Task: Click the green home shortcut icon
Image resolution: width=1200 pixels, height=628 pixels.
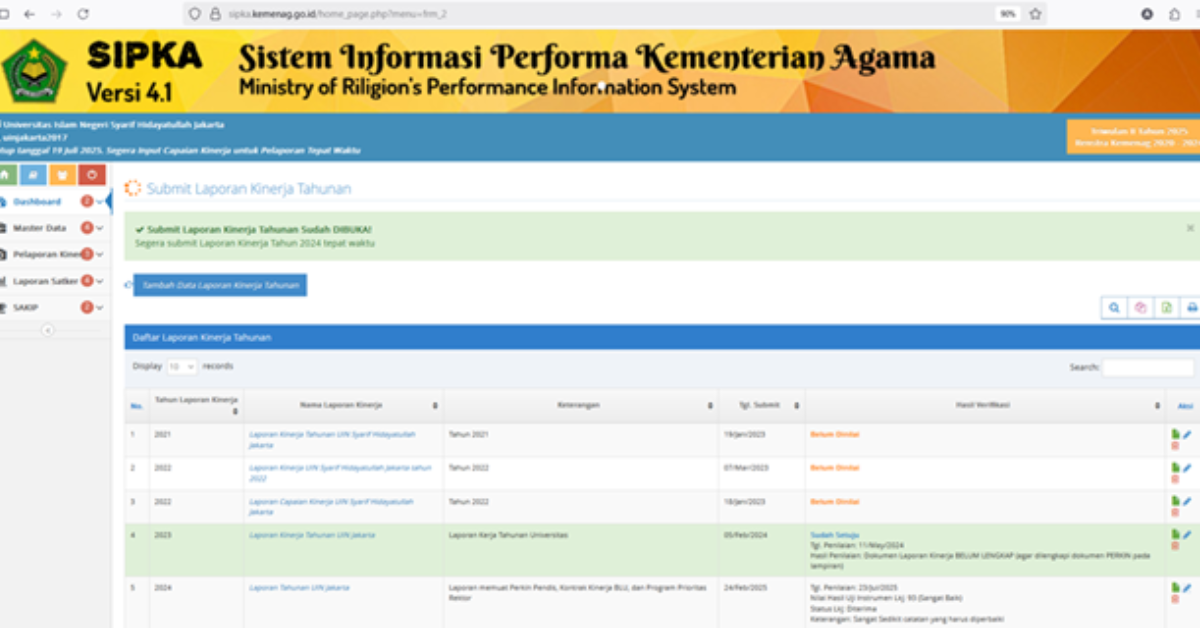Action: tap(6, 175)
